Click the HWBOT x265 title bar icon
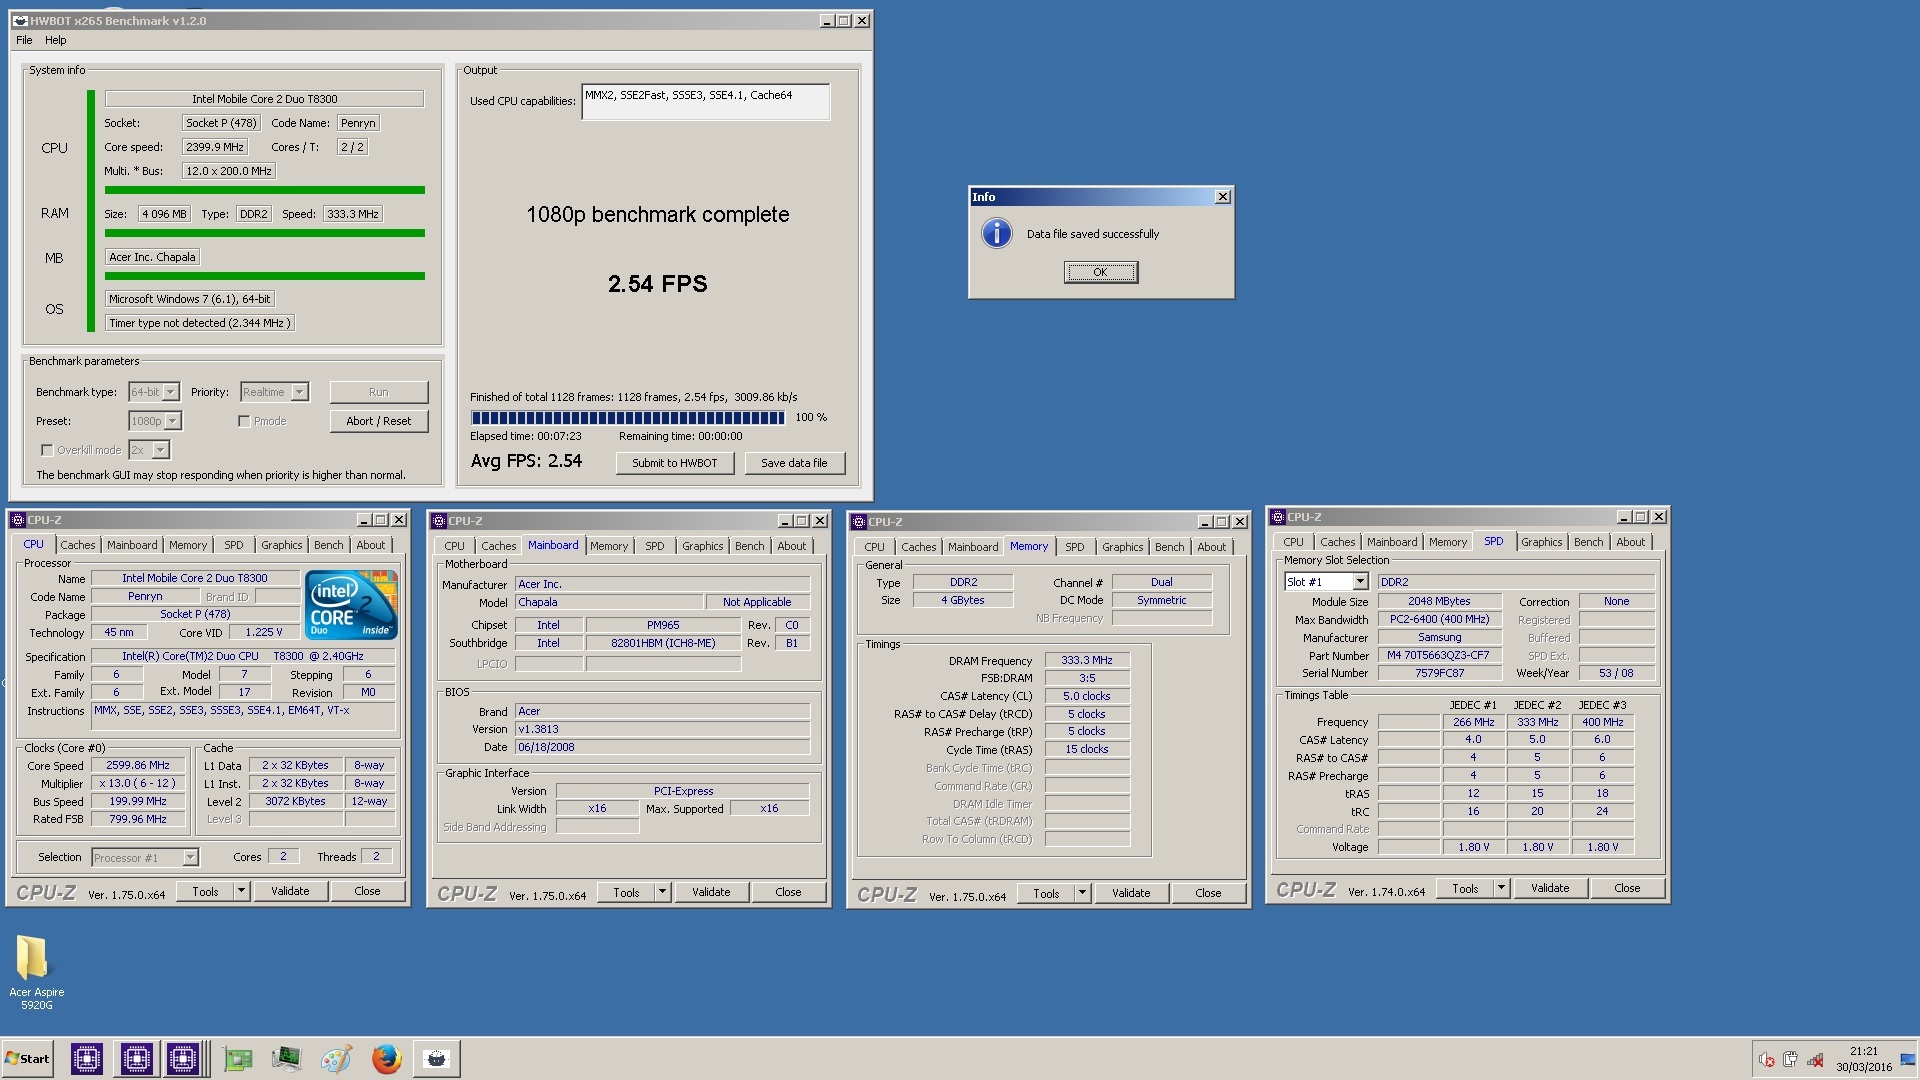Screen dimensions: 1920x1080 pyautogui.click(x=20, y=20)
